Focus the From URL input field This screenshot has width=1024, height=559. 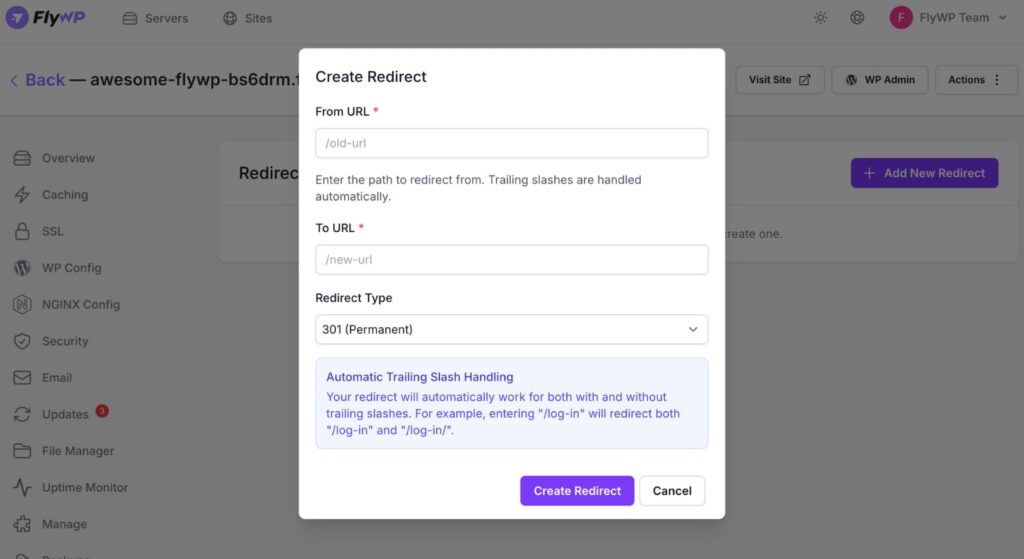[x=511, y=143]
